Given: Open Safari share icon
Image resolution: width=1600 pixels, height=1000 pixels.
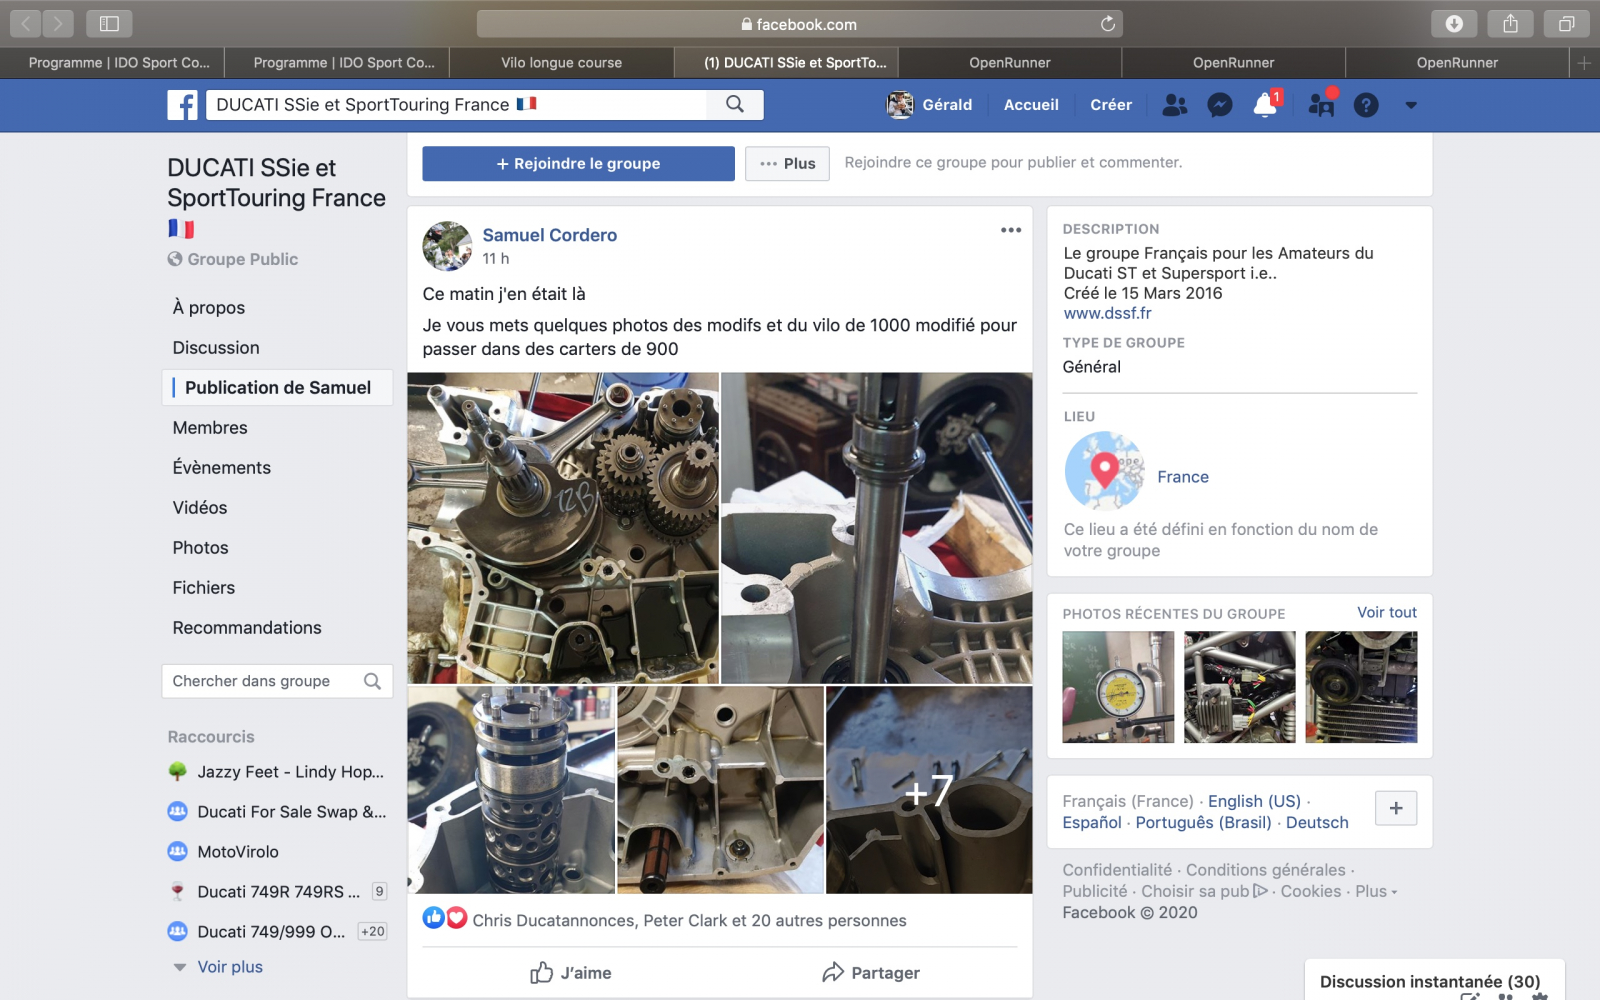Looking at the screenshot, I should coord(1510,23).
